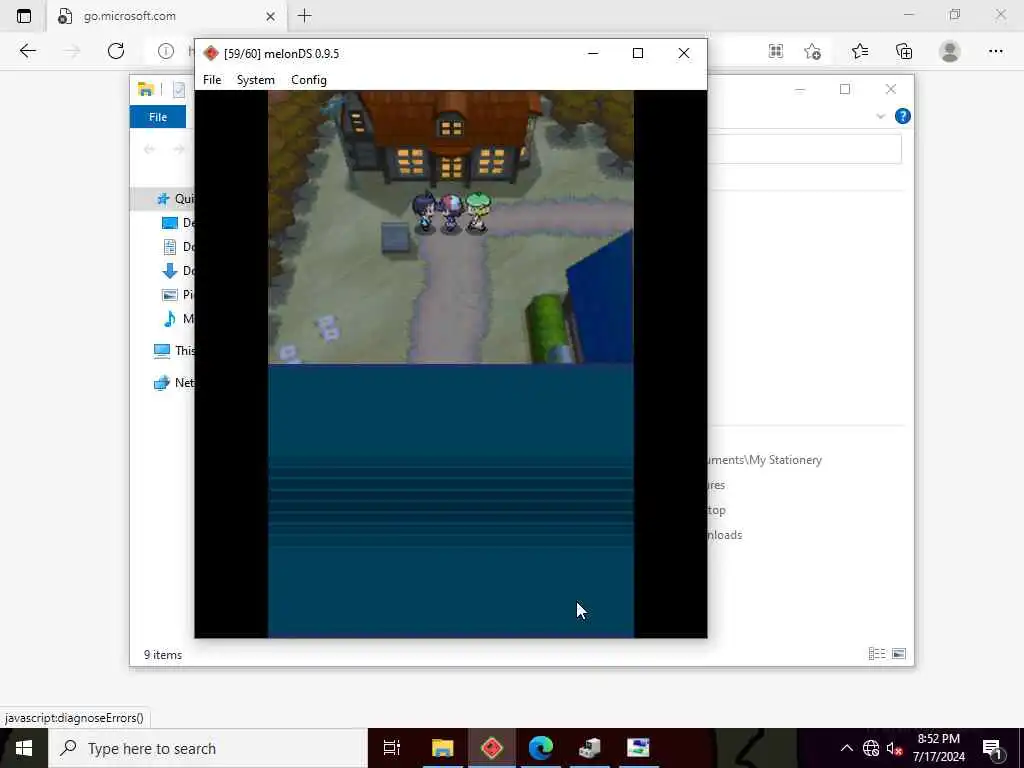Switch to melonDS from the taskbar
The image size is (1024, 768).
click(492, 748)
